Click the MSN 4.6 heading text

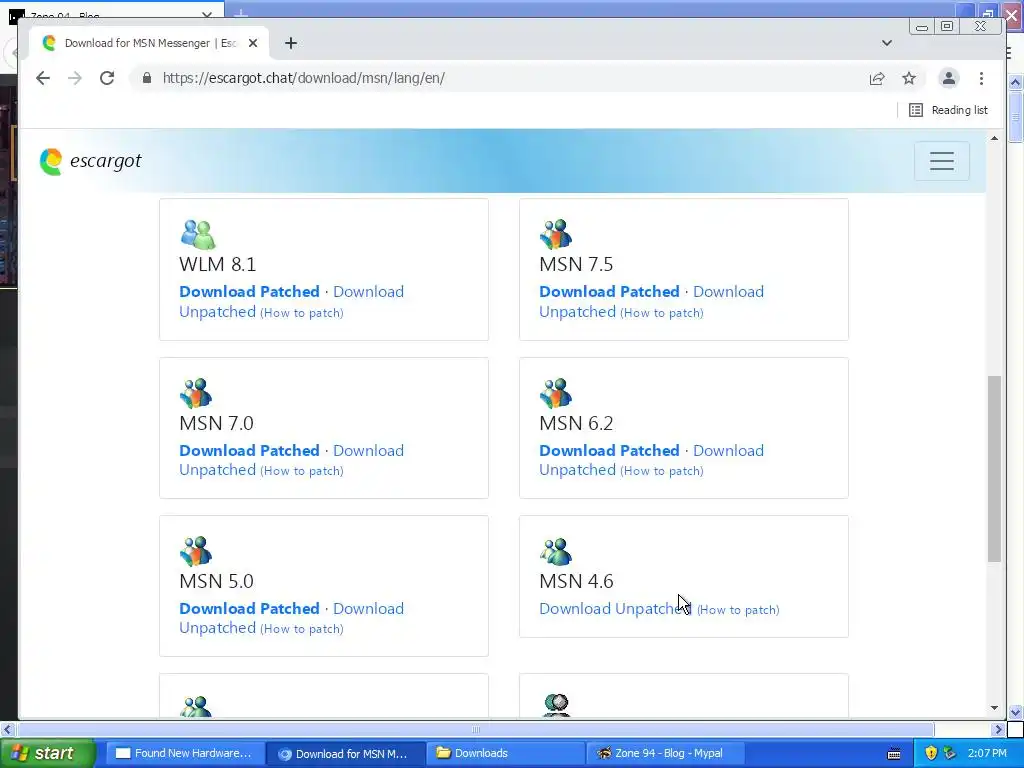coord(576,581)
